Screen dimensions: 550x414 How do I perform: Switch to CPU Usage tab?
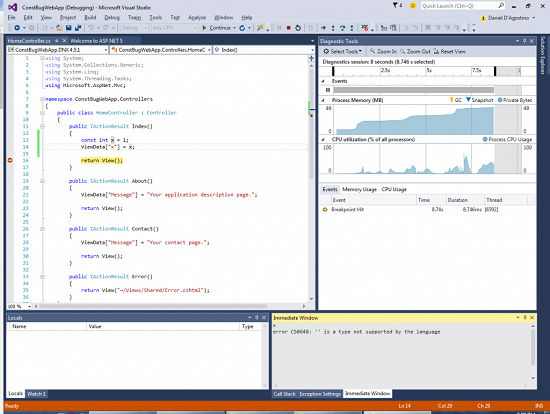[394, 189]
